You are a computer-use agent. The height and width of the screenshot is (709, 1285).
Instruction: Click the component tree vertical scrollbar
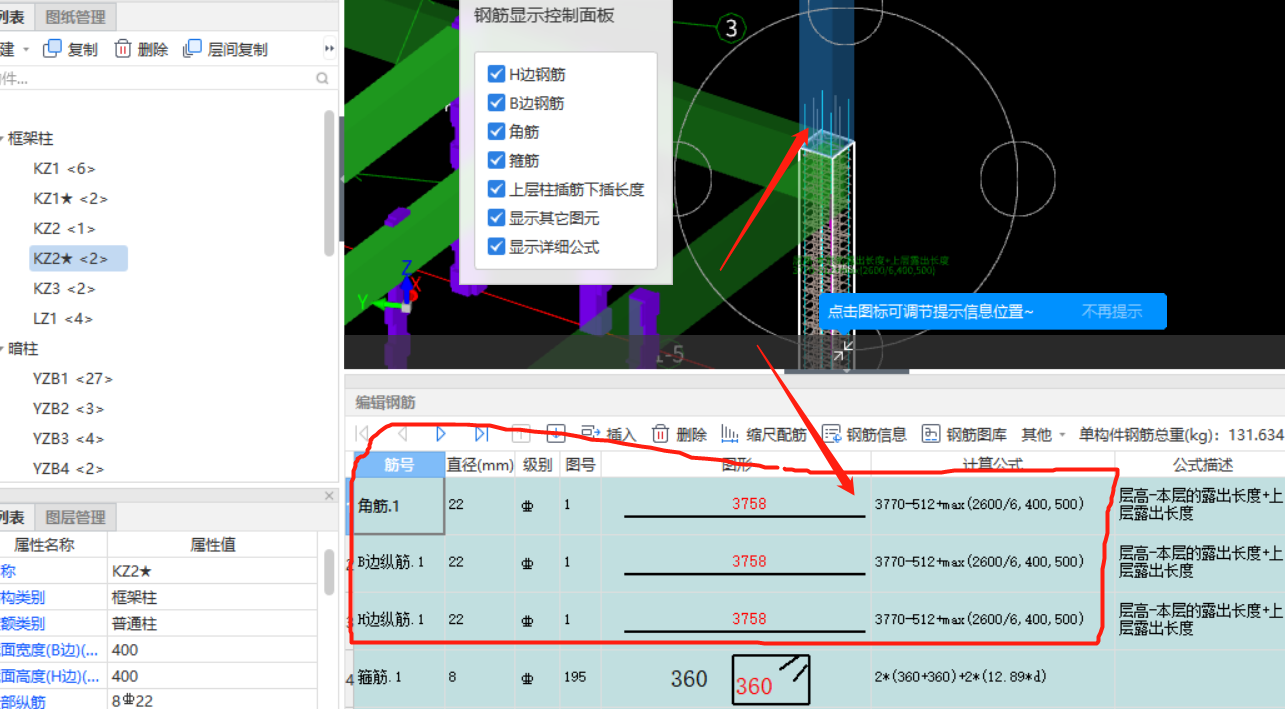pyautogui.click(x=329, y=185)
